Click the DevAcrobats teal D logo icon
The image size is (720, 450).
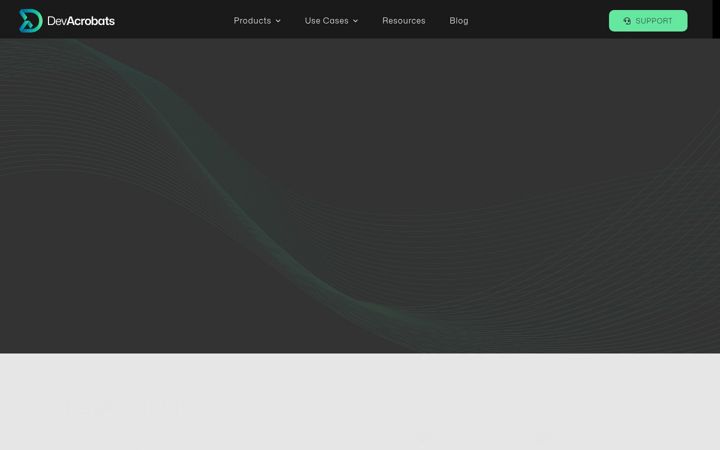tap(31, 21)
